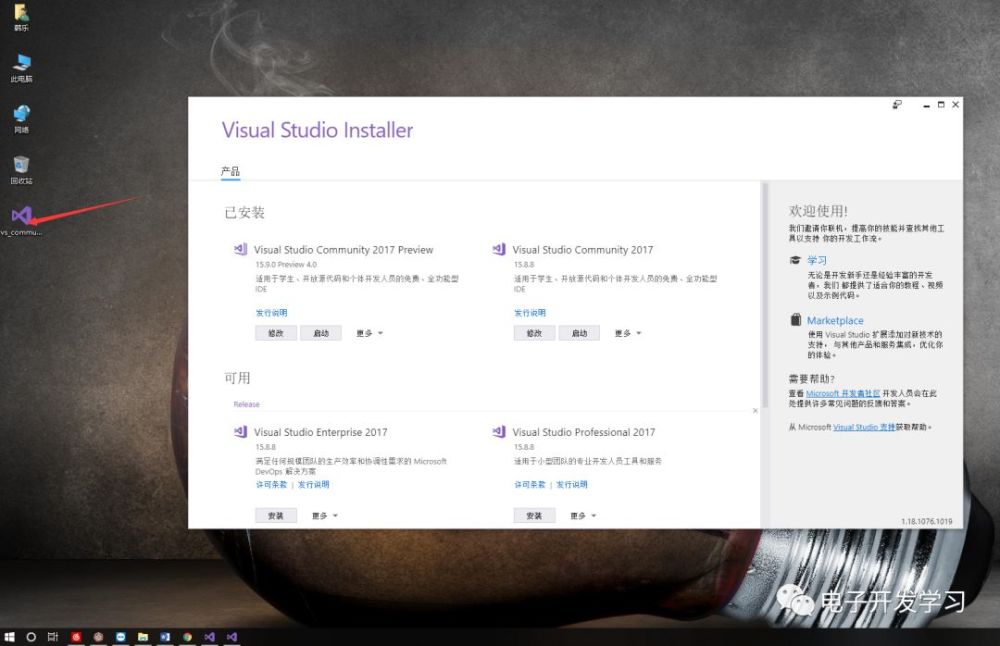1000x646 pixels.
Task: Minimize the Visual Studio Installer window
Action: pyautogui.click(x=926, y=105)
